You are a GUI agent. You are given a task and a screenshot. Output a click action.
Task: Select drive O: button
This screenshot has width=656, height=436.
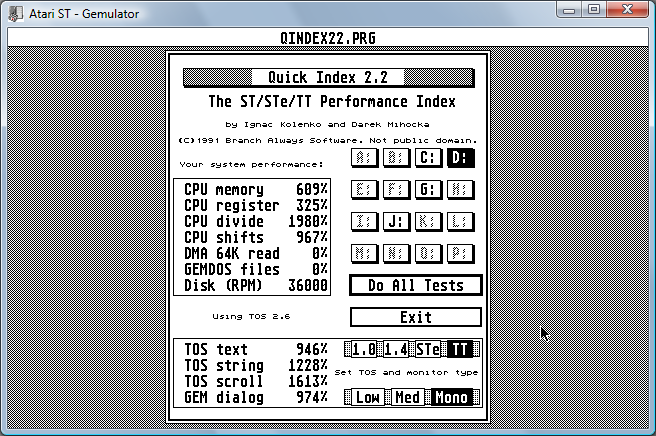click(428, 253)
